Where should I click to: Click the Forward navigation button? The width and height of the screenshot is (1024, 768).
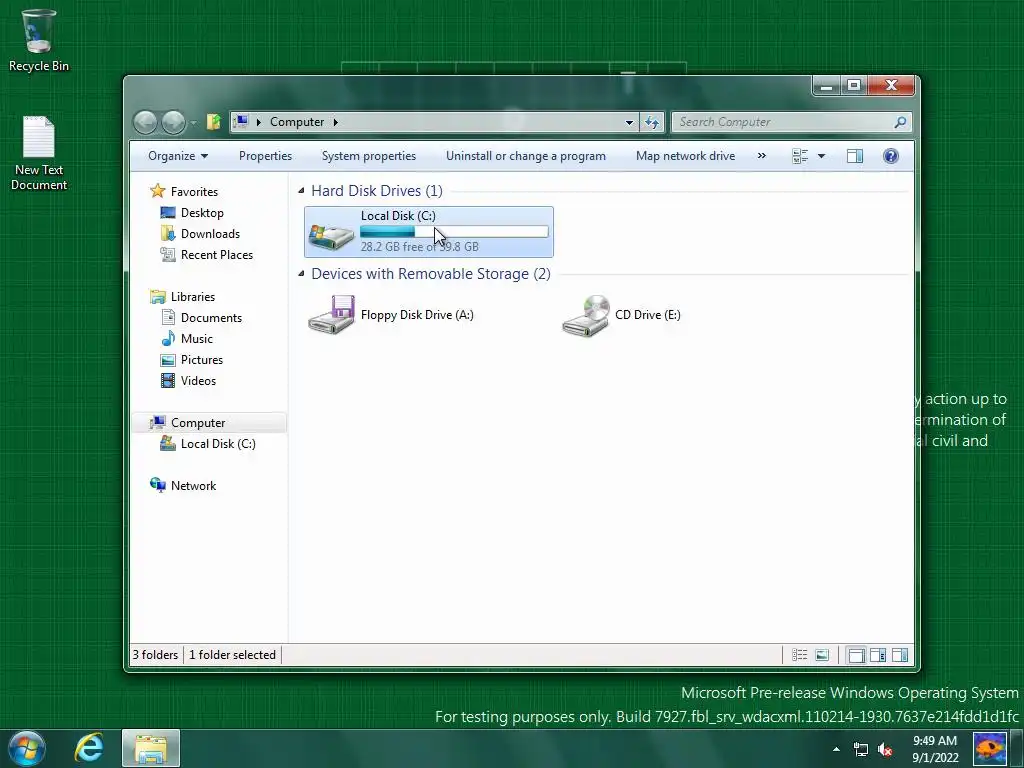(x=173, y=122)
